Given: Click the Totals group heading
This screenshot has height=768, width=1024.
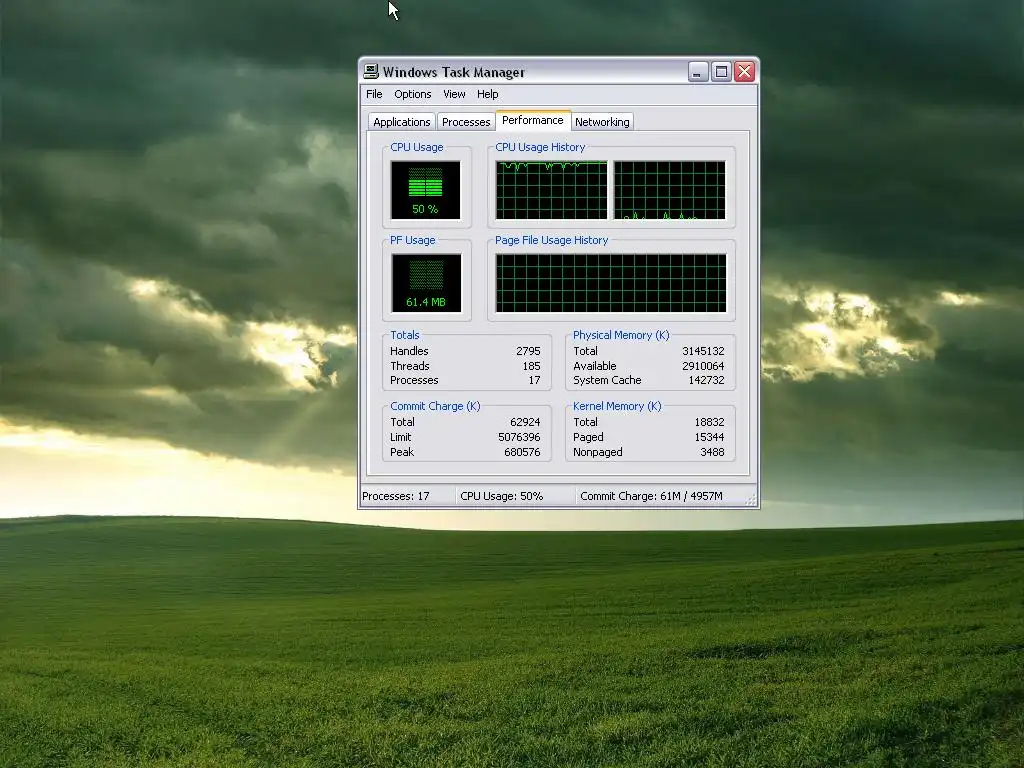Looking at the screenshot, I should click(x=405, y=335).
